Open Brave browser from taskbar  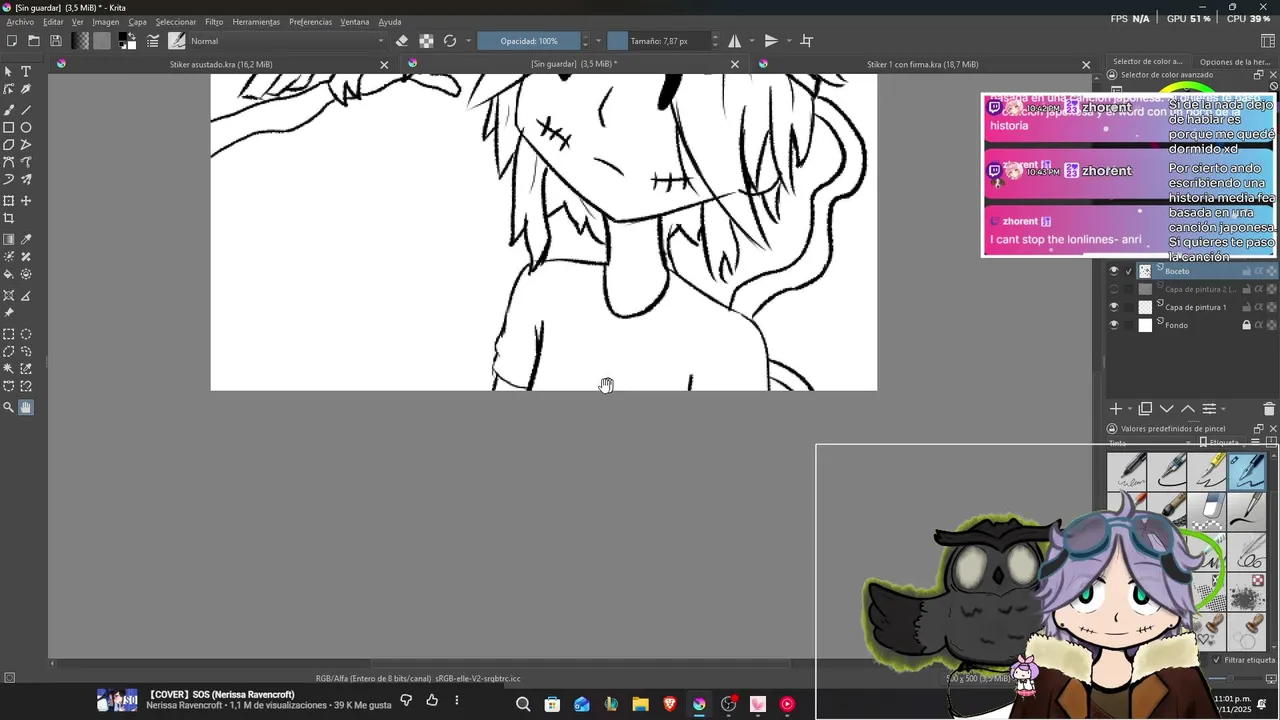pyautogui.click(x=670, y=704)
